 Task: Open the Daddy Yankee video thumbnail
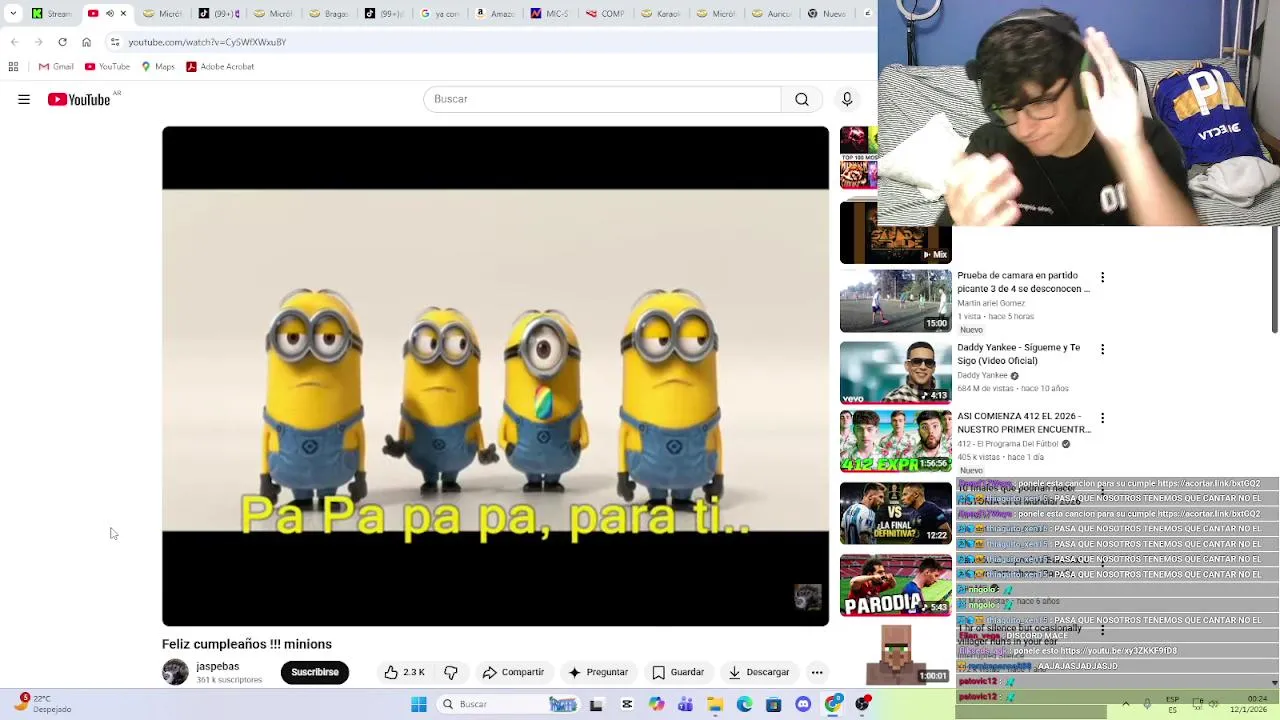click(x=896, y=372)
